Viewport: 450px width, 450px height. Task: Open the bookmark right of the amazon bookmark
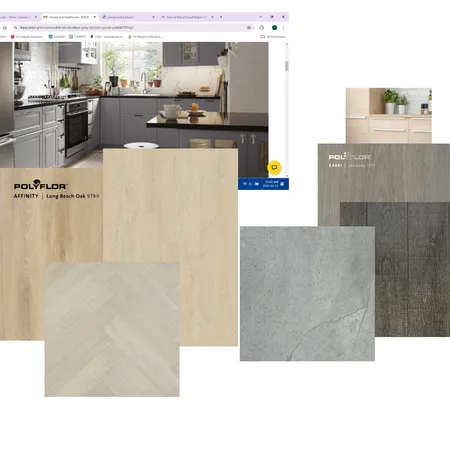point(145,37)
